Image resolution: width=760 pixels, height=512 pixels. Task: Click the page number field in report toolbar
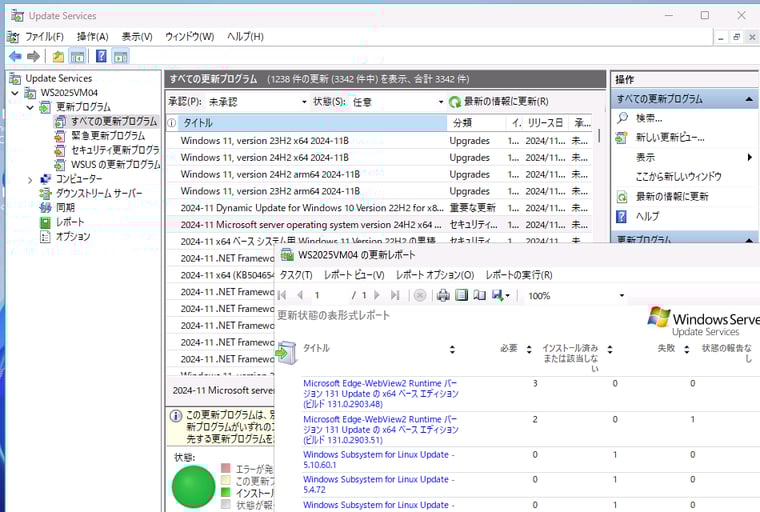click(x=328, y=295)
